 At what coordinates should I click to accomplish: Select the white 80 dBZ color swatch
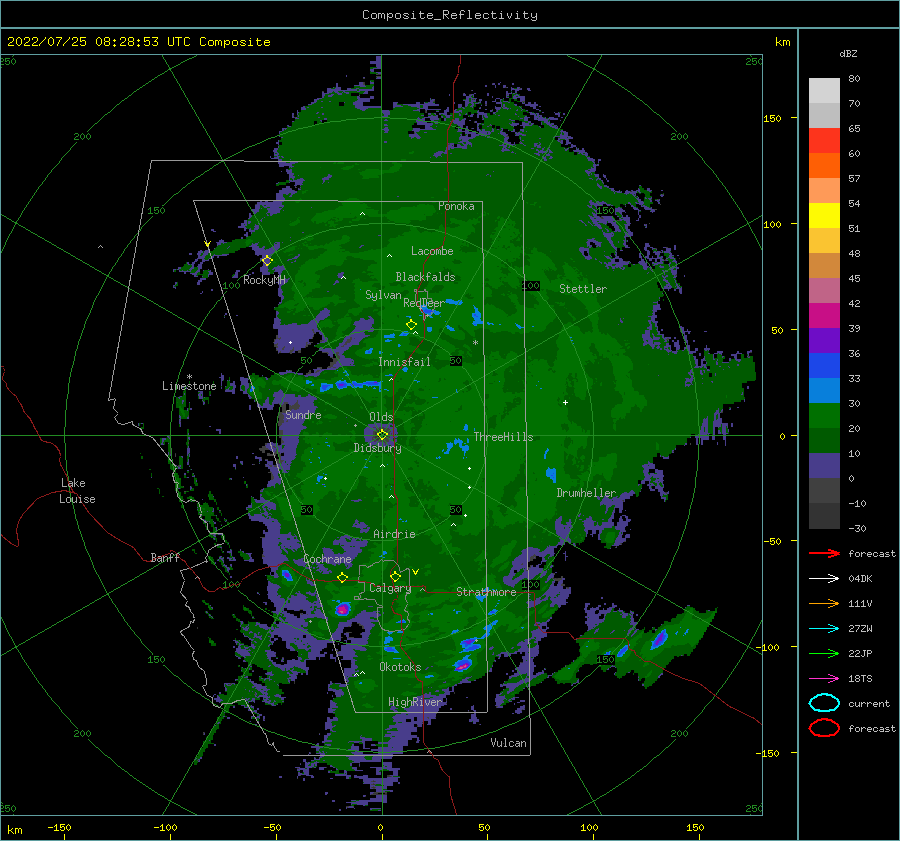click(x=824, y=90)
